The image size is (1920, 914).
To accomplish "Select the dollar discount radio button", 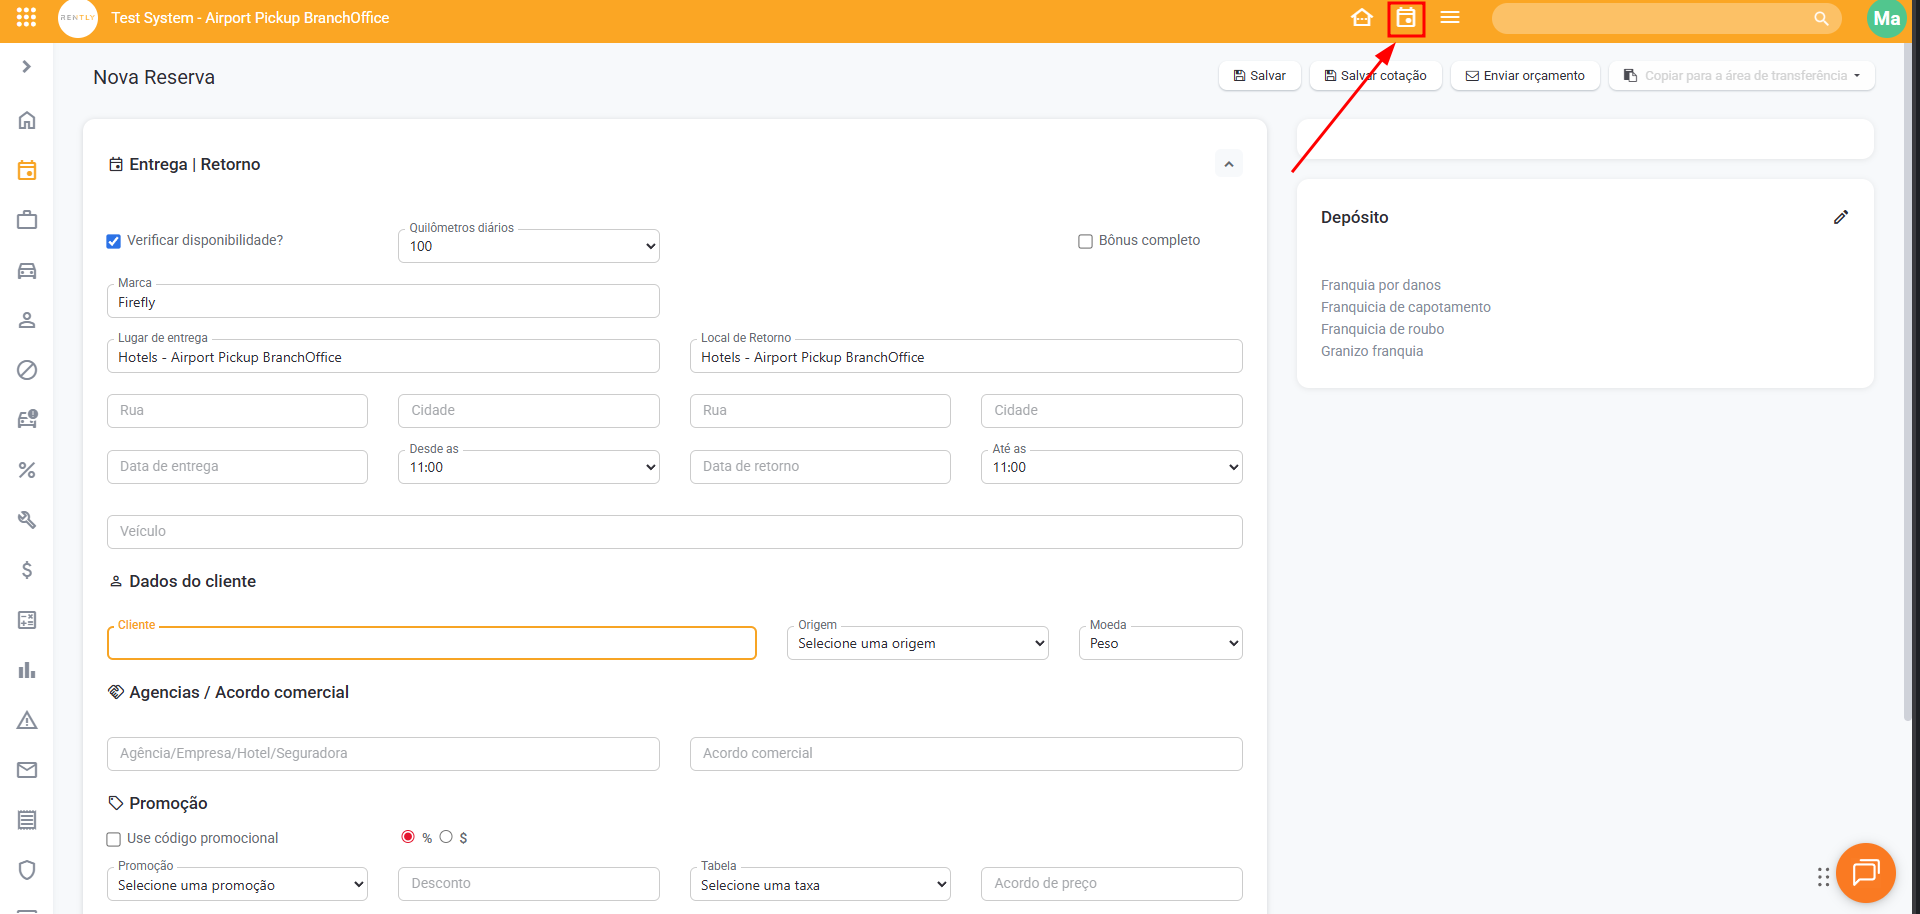I will pos(446,837).
